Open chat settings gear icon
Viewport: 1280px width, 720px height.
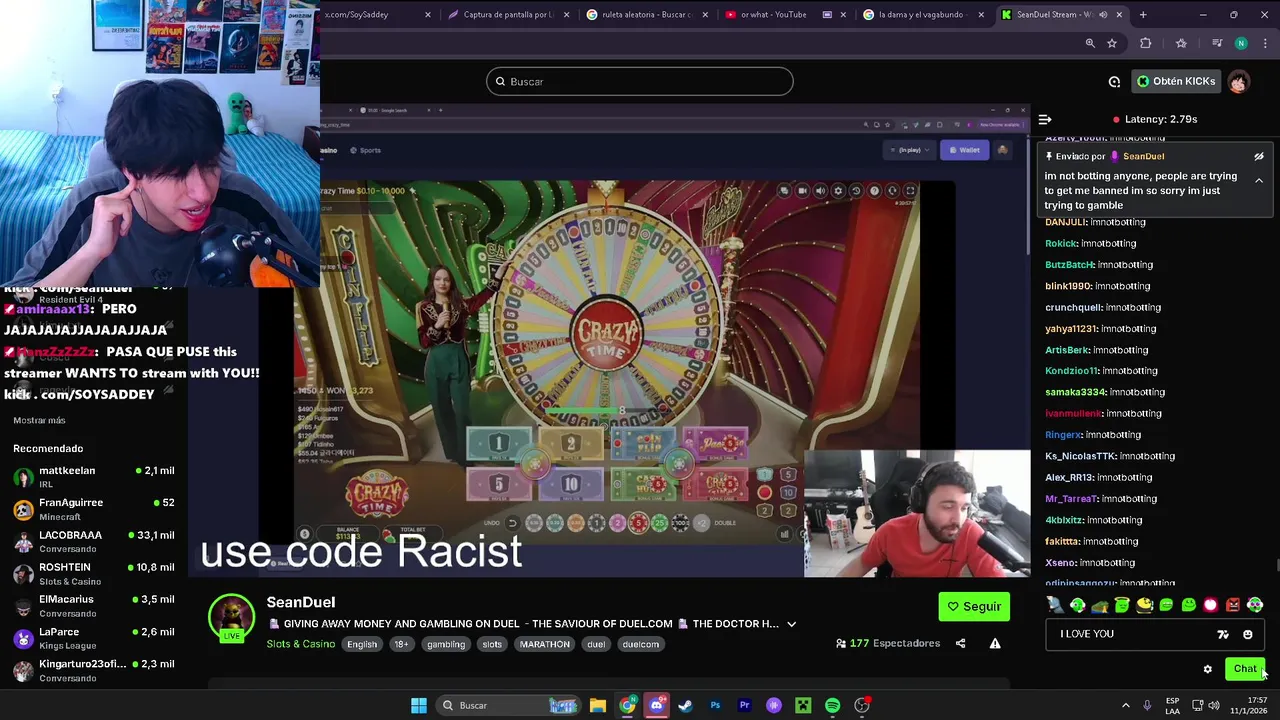1207,669
